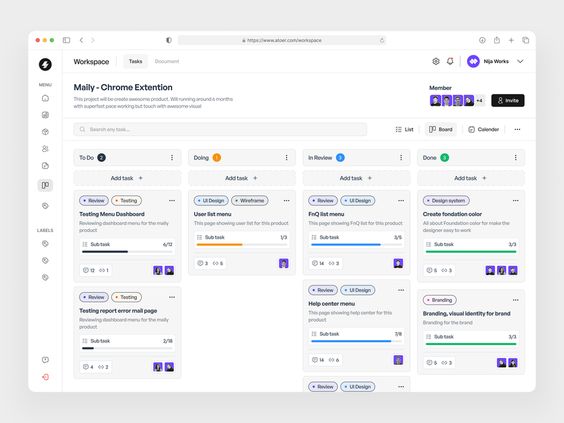Select the Tasks tab
Image resolution: width=564 pixels, height=423 pixels.
(135, 62)
